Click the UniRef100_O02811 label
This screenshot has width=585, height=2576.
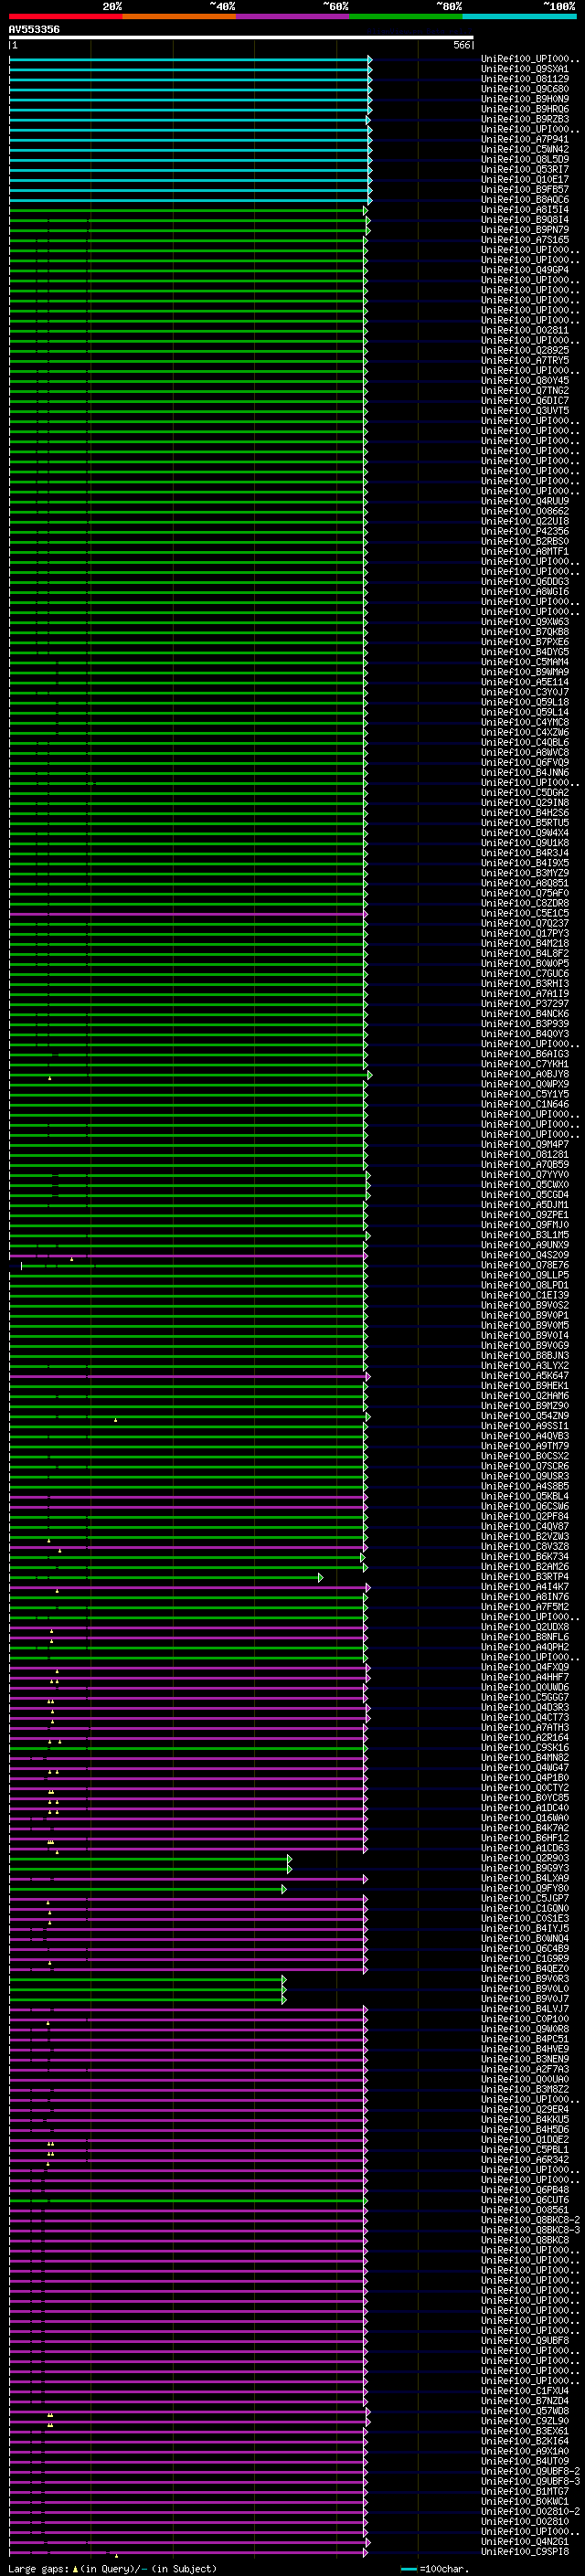525,330
